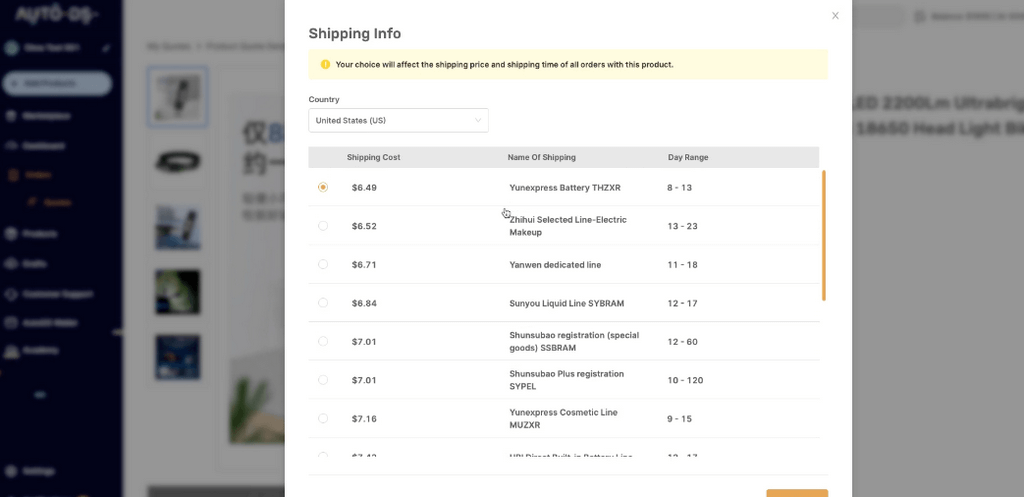Viewport: 1024px width, 497px height.
Task: Click the shipping list orange scrollbar
Action: tap(824, 235)
